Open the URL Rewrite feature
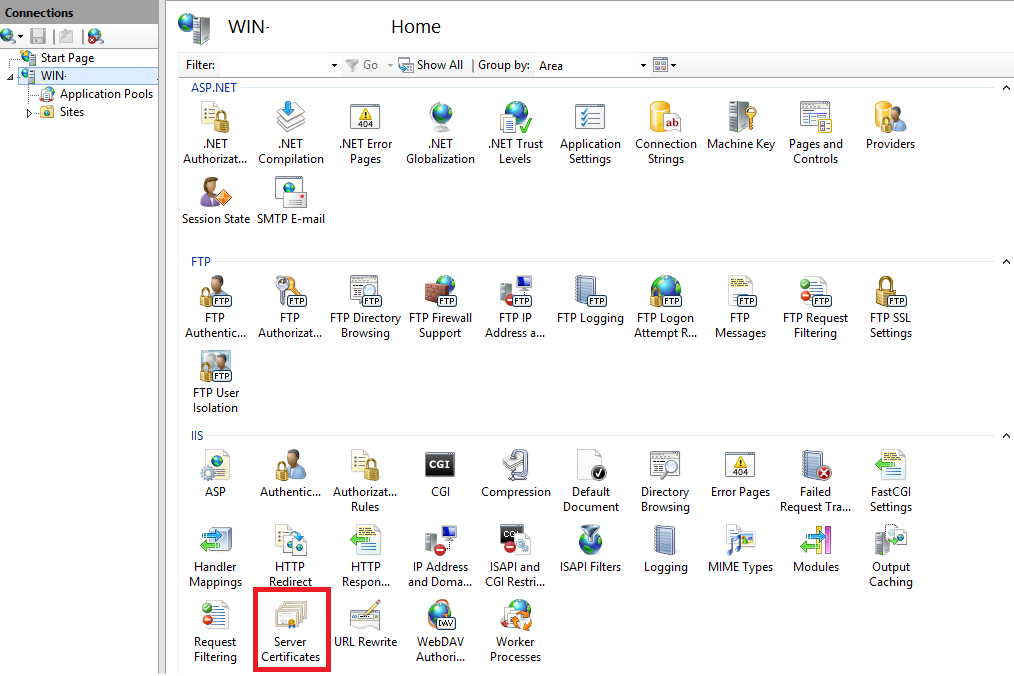 click(365, 625)
